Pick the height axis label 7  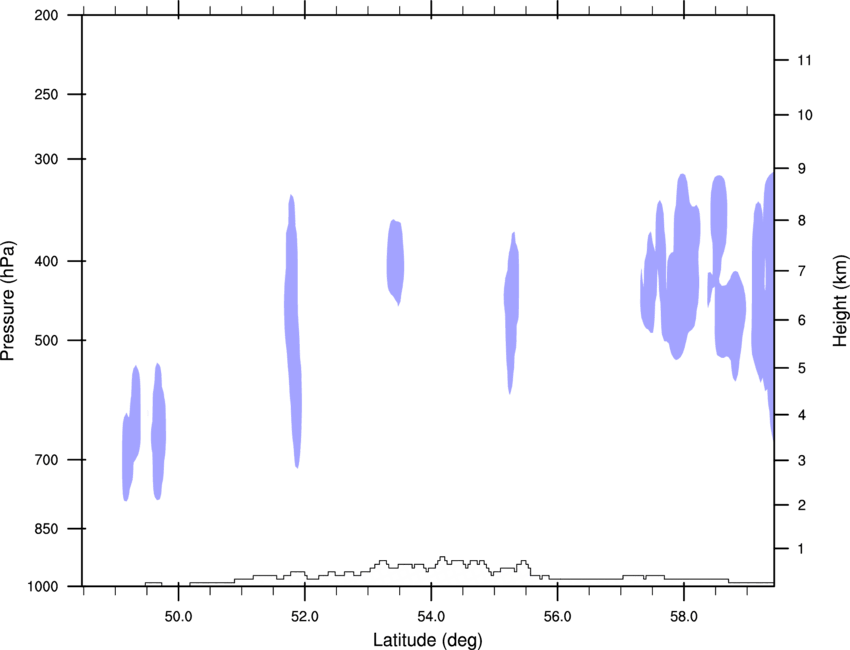point(802,271)
